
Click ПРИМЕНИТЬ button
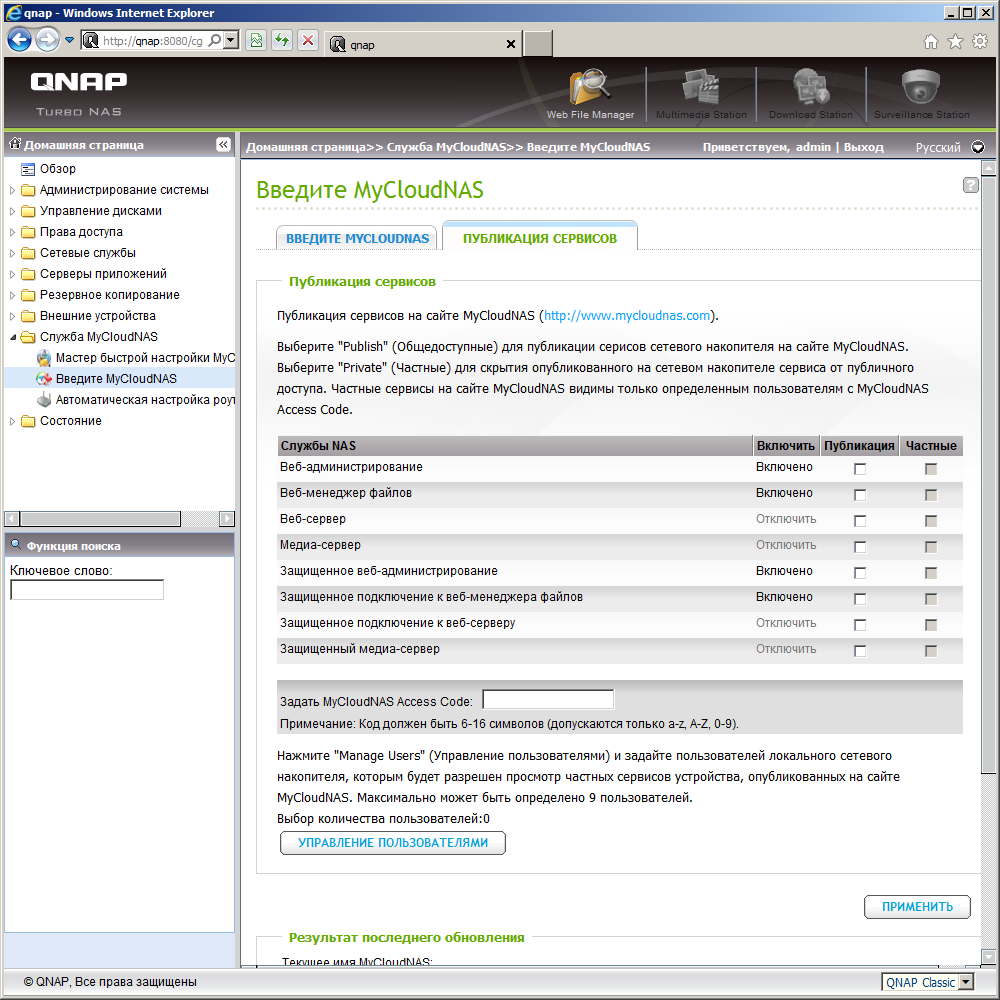pos(917,906)
